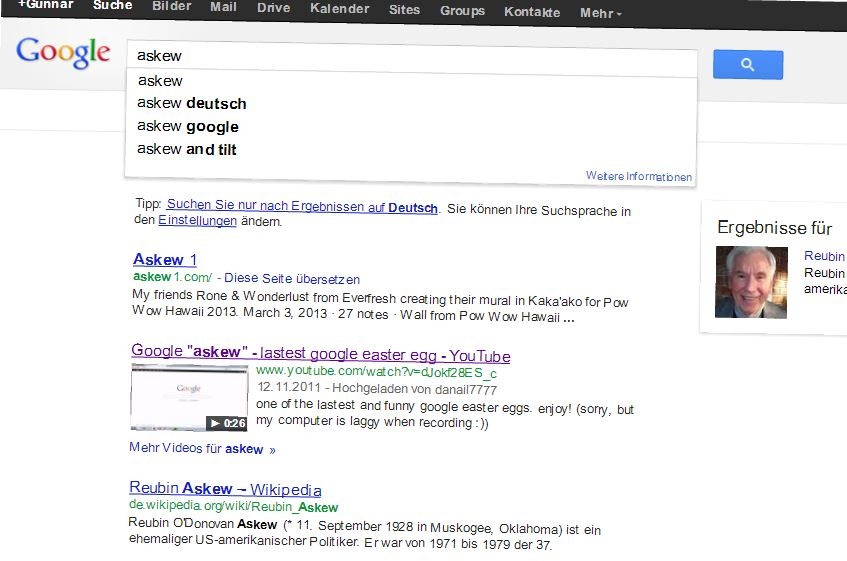
Task: Click inside the search box containing askew
Action: pos(412,58)
